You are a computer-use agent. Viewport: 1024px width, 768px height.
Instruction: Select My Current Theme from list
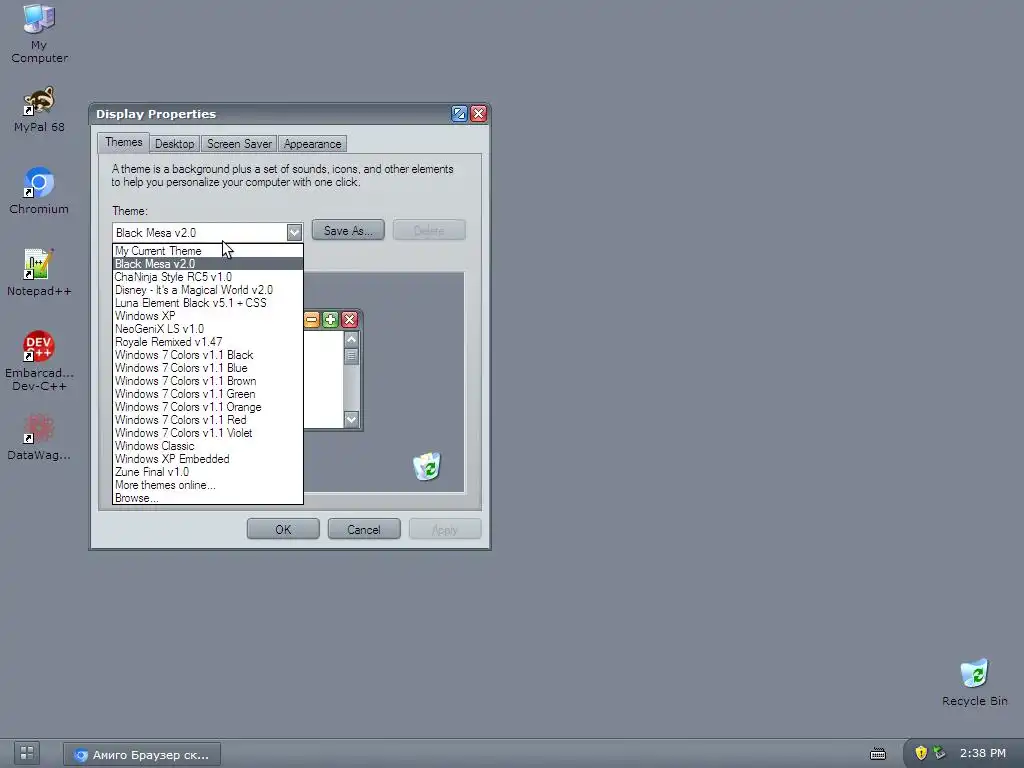[x=208, y=251]
